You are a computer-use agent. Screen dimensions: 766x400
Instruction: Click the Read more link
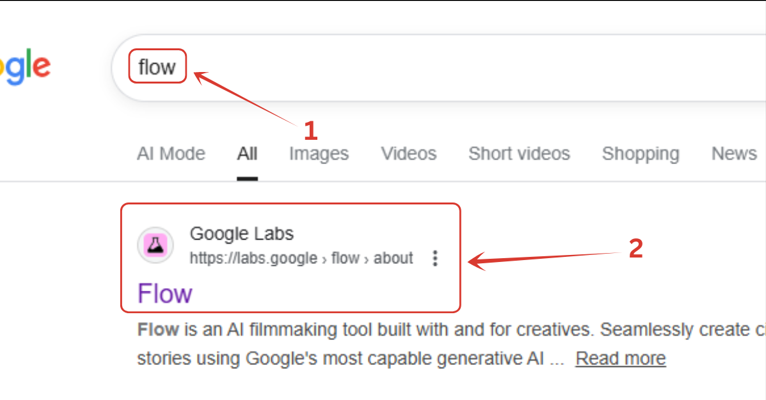620,358
